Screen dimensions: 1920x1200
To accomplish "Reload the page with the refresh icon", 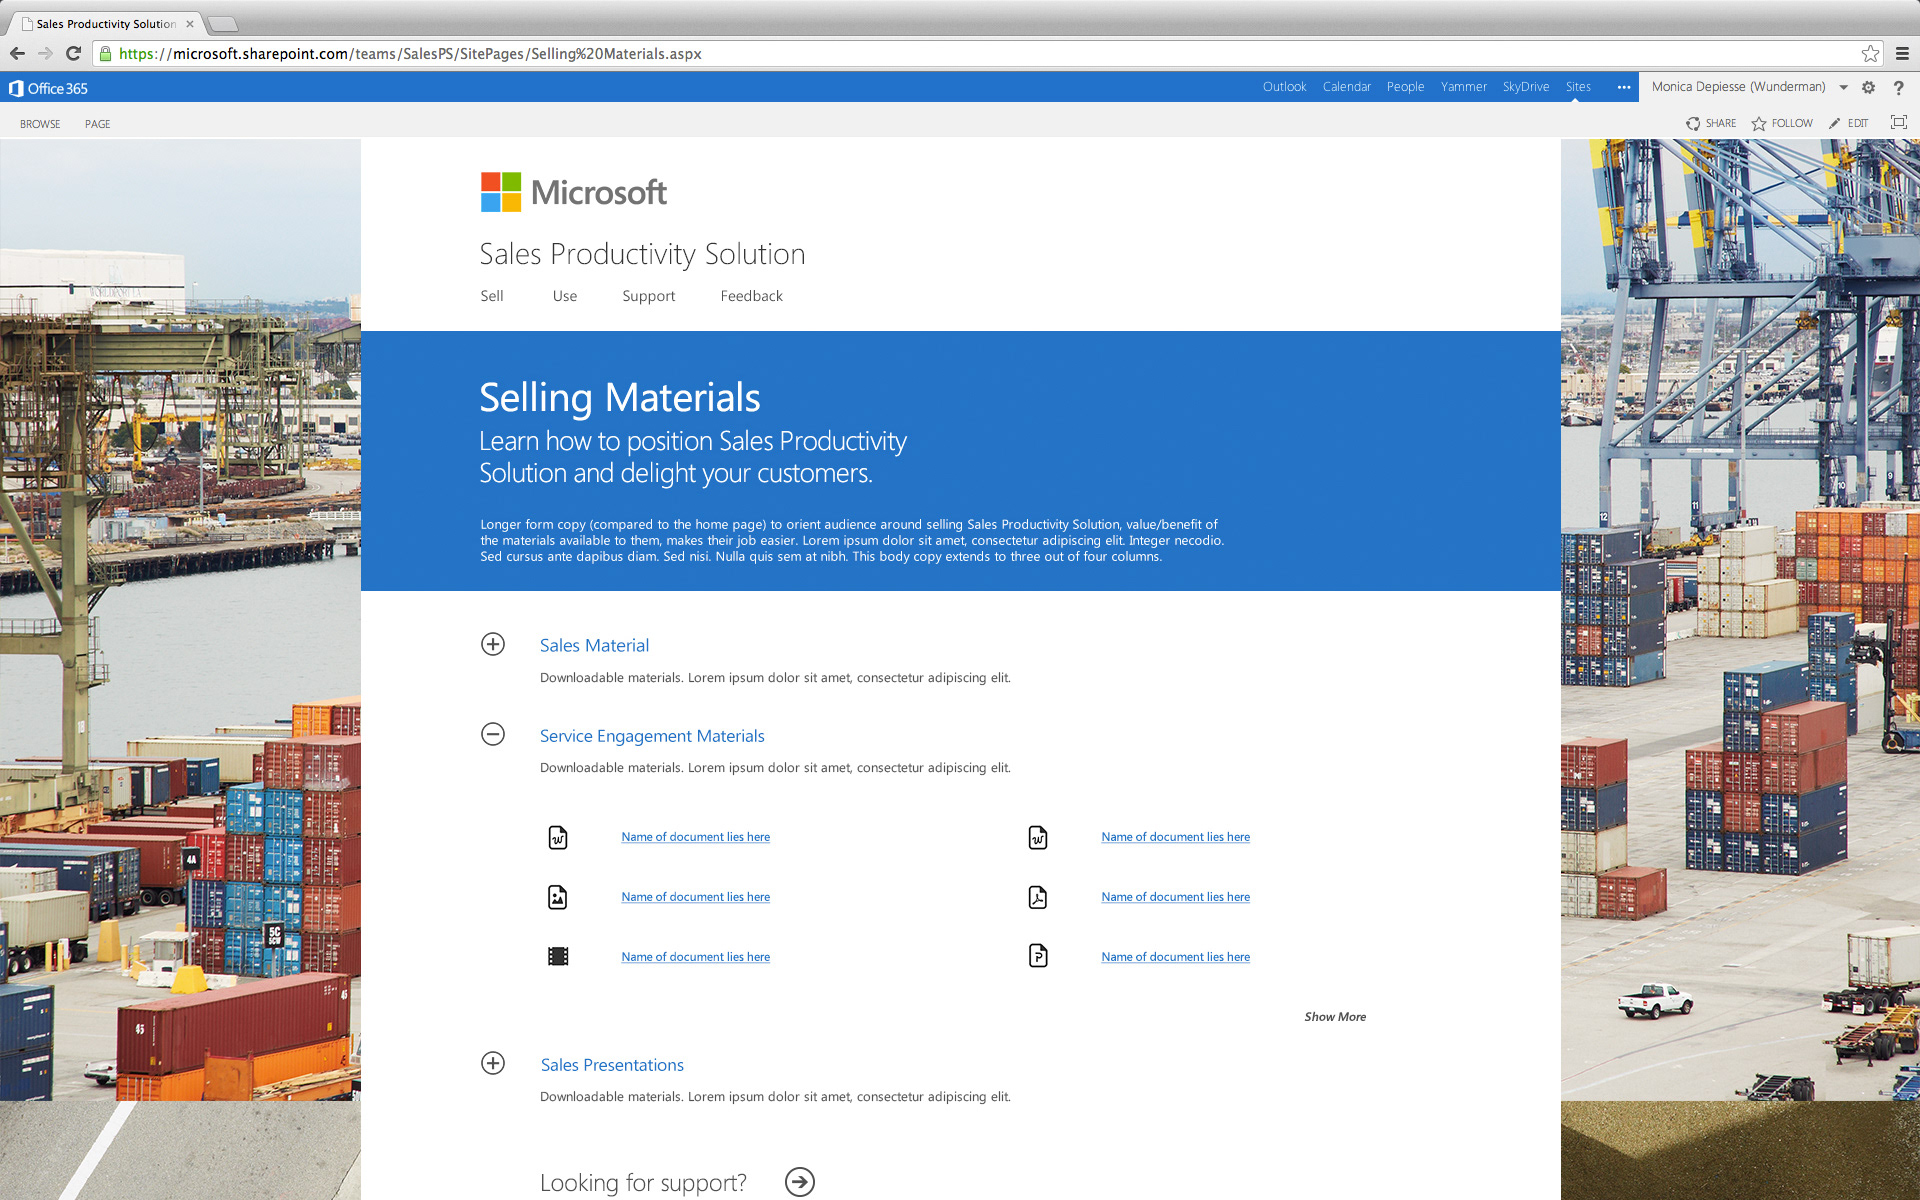I will pos(73,54).
